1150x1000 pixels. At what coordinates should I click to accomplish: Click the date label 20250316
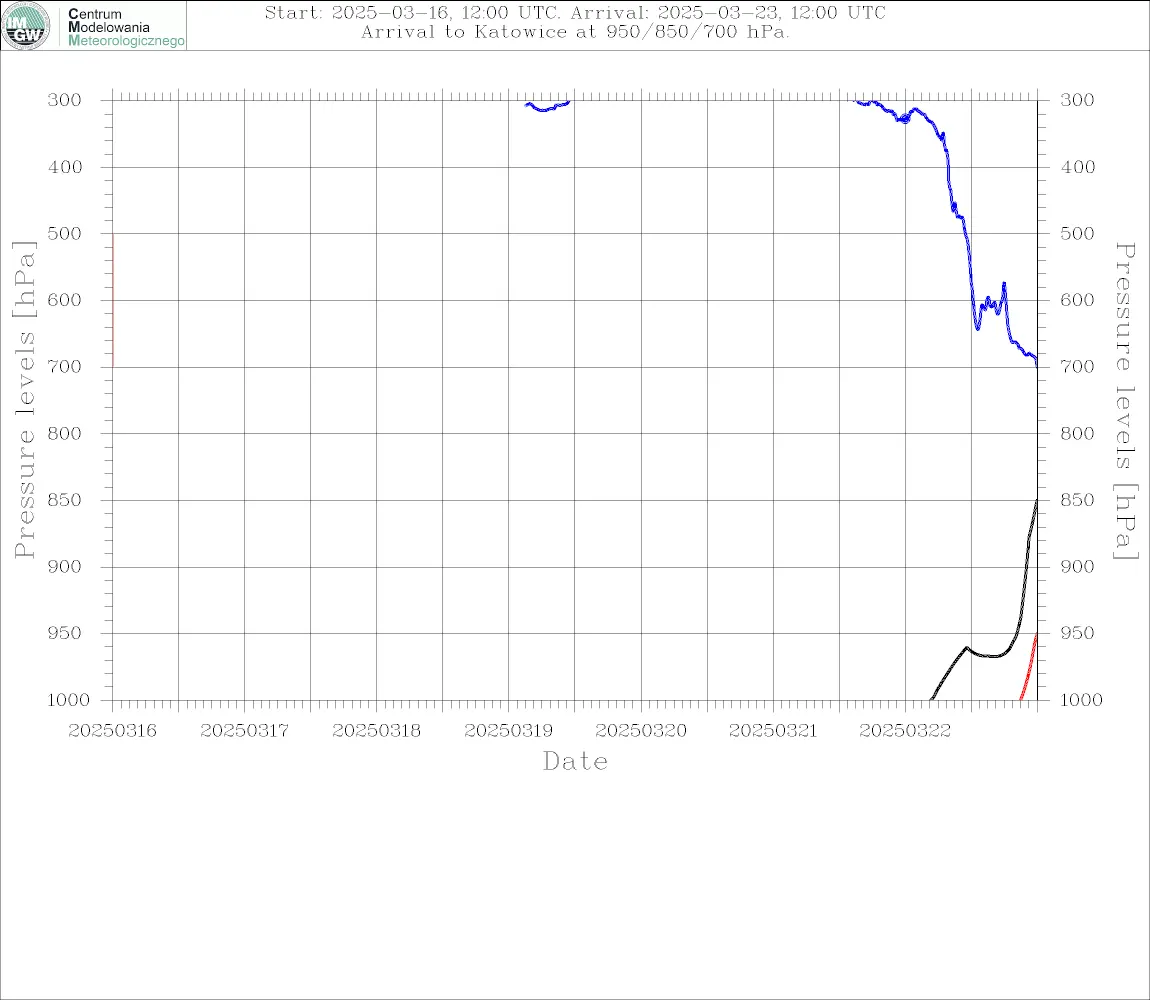point(112,731)
